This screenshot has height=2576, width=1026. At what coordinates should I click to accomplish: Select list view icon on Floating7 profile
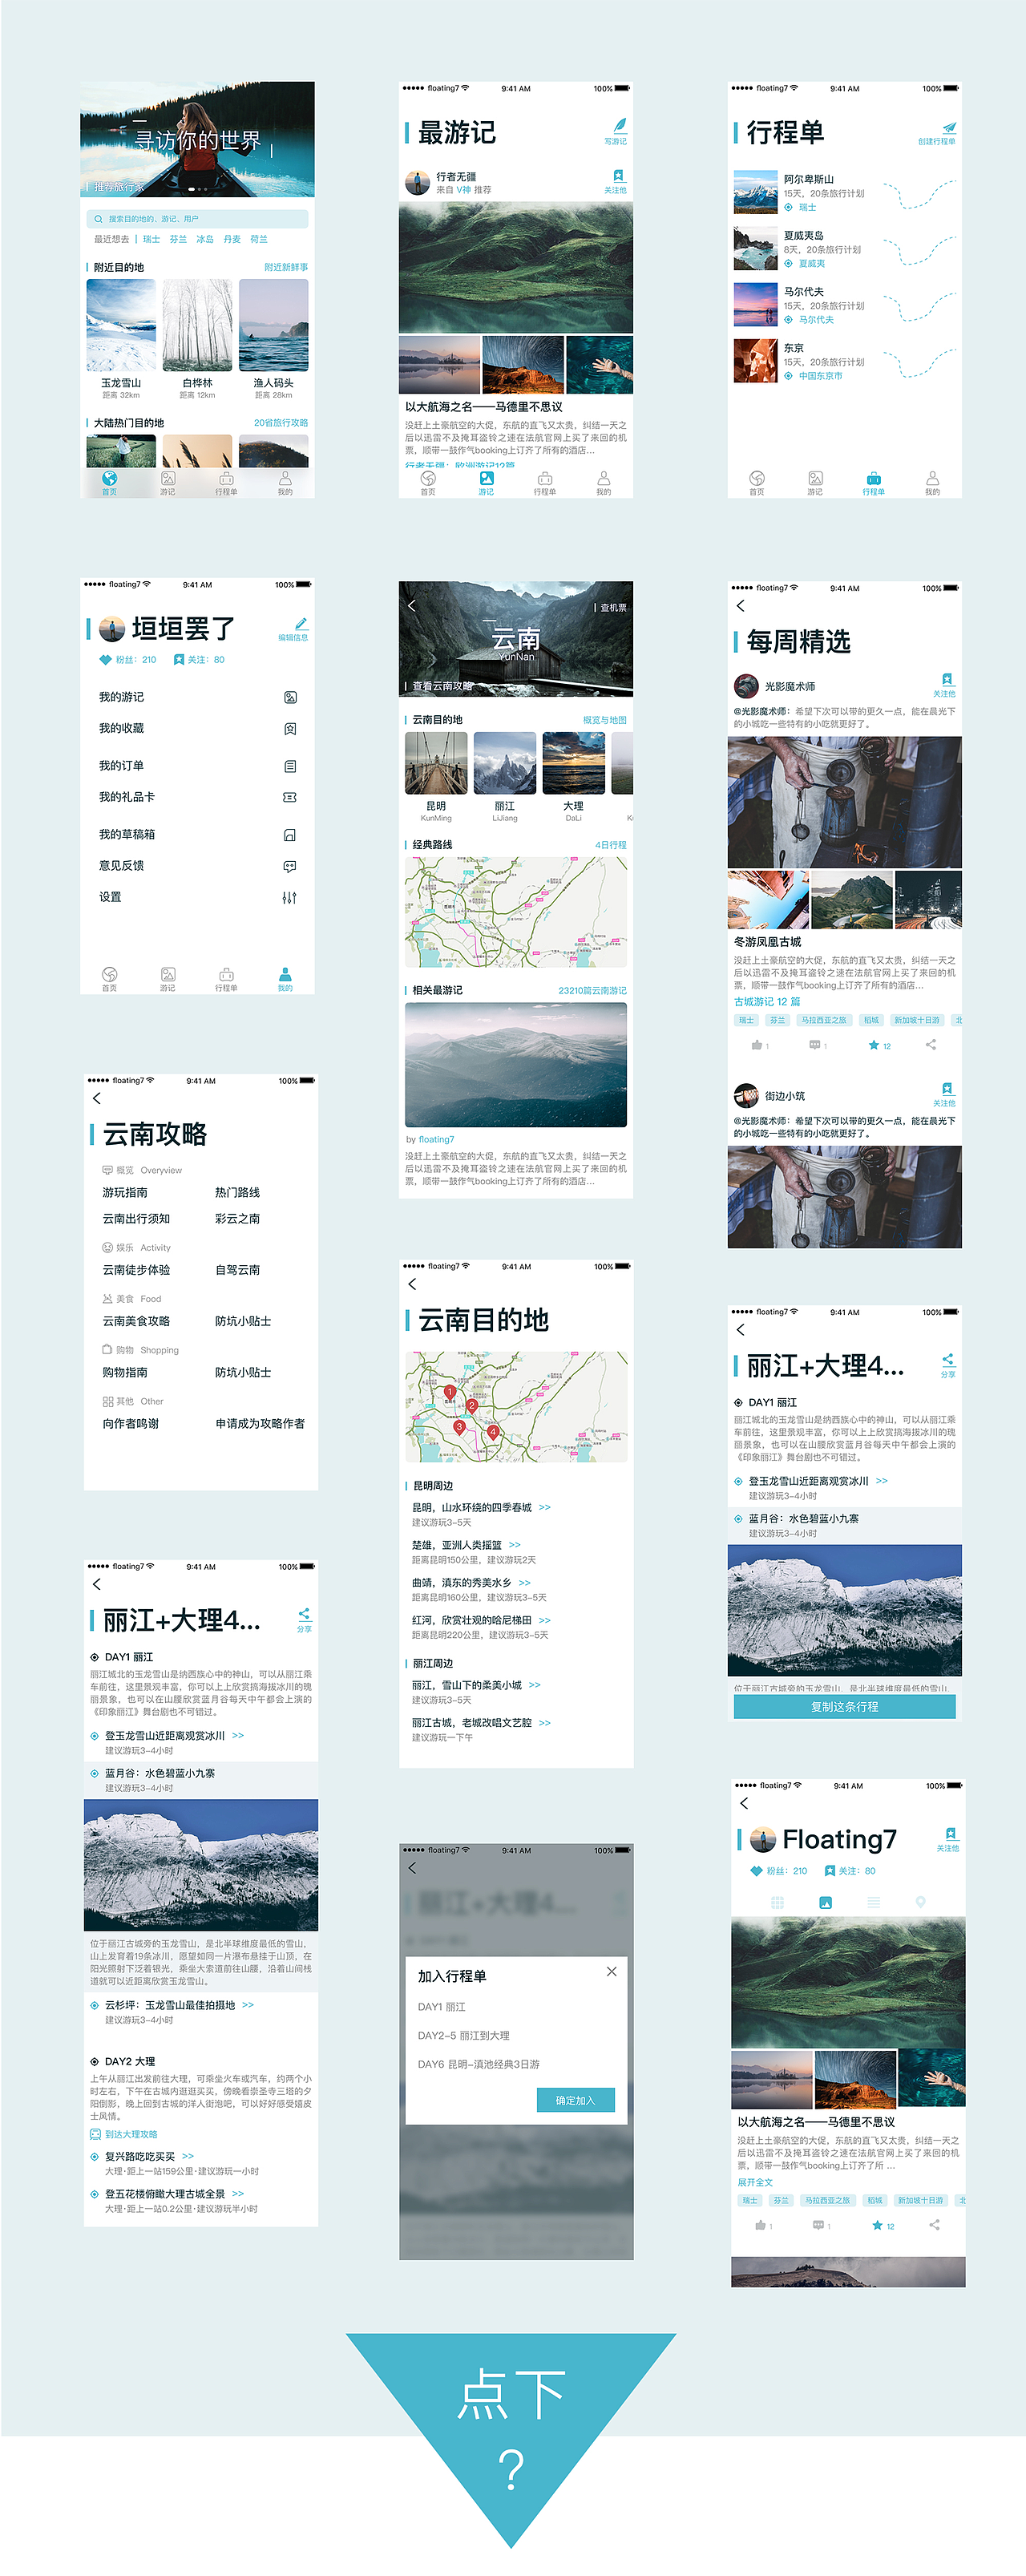[x=873, y=1902]
